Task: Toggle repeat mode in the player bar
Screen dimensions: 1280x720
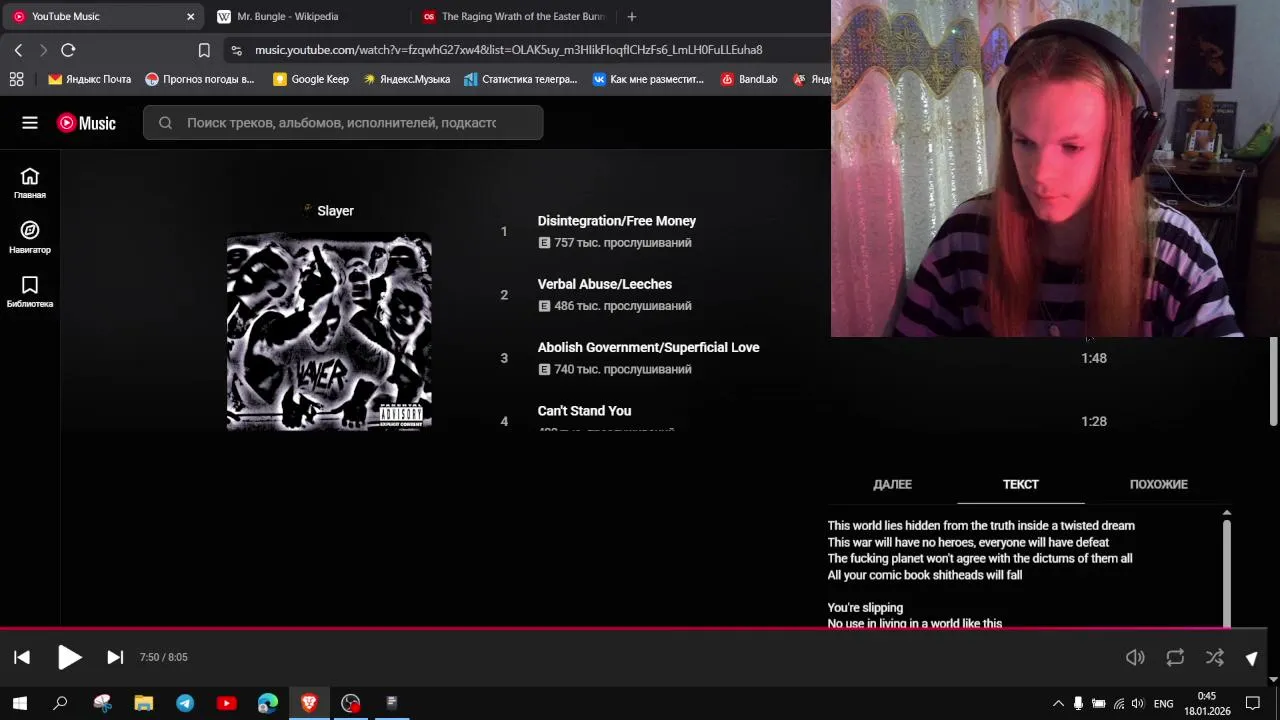Action: coord(1175,657)
